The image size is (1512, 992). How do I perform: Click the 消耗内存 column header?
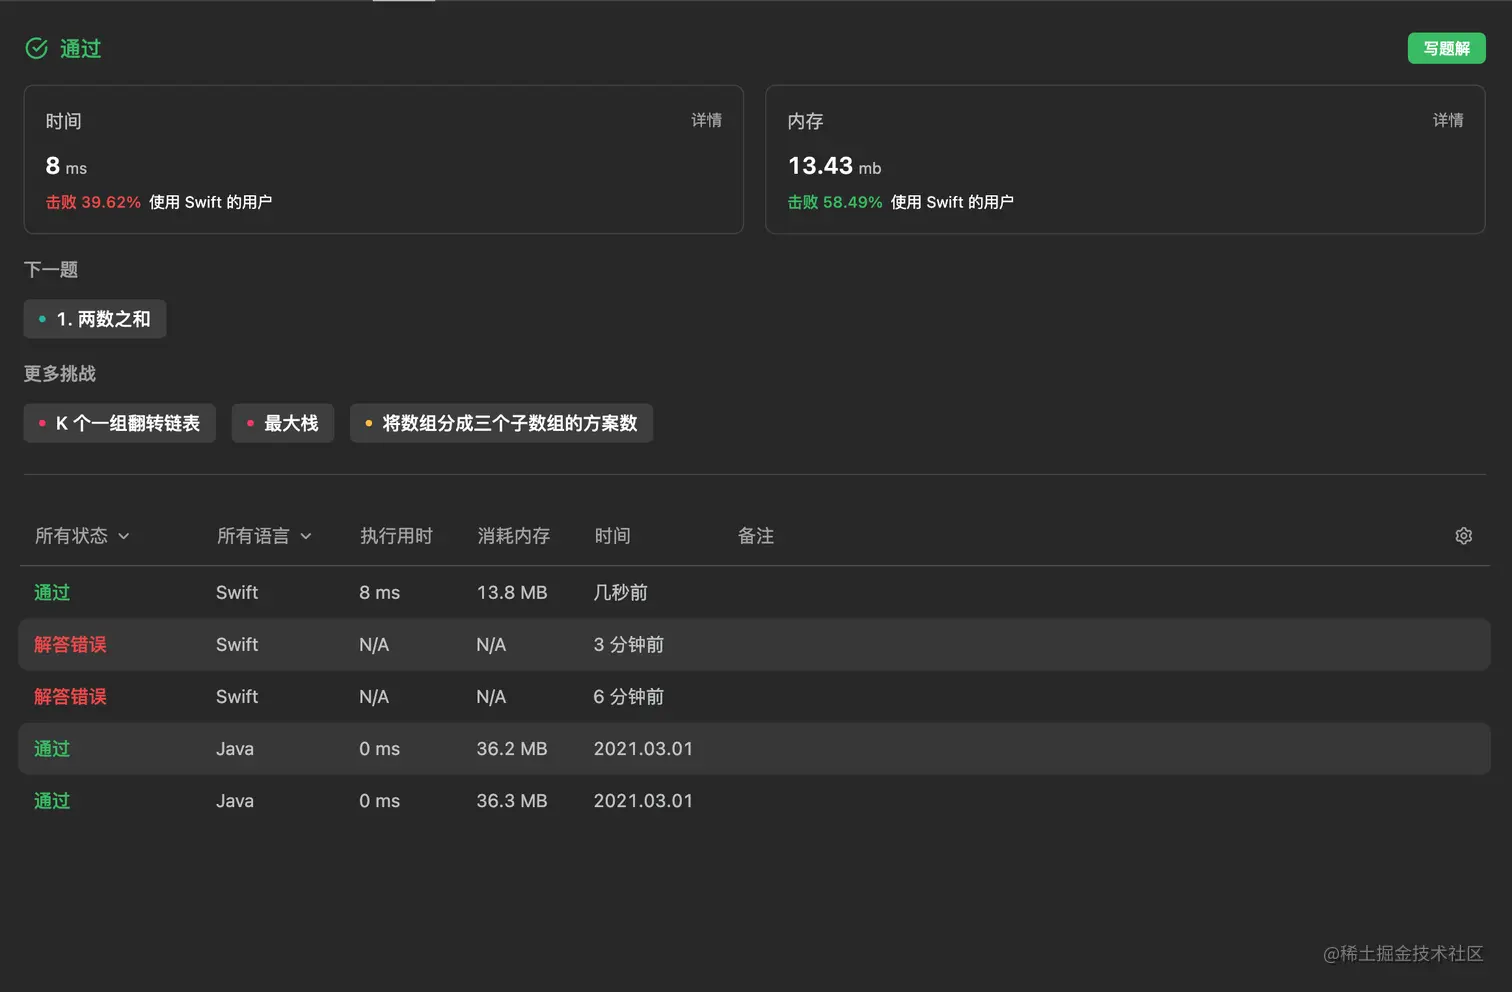tap(513, 536)
